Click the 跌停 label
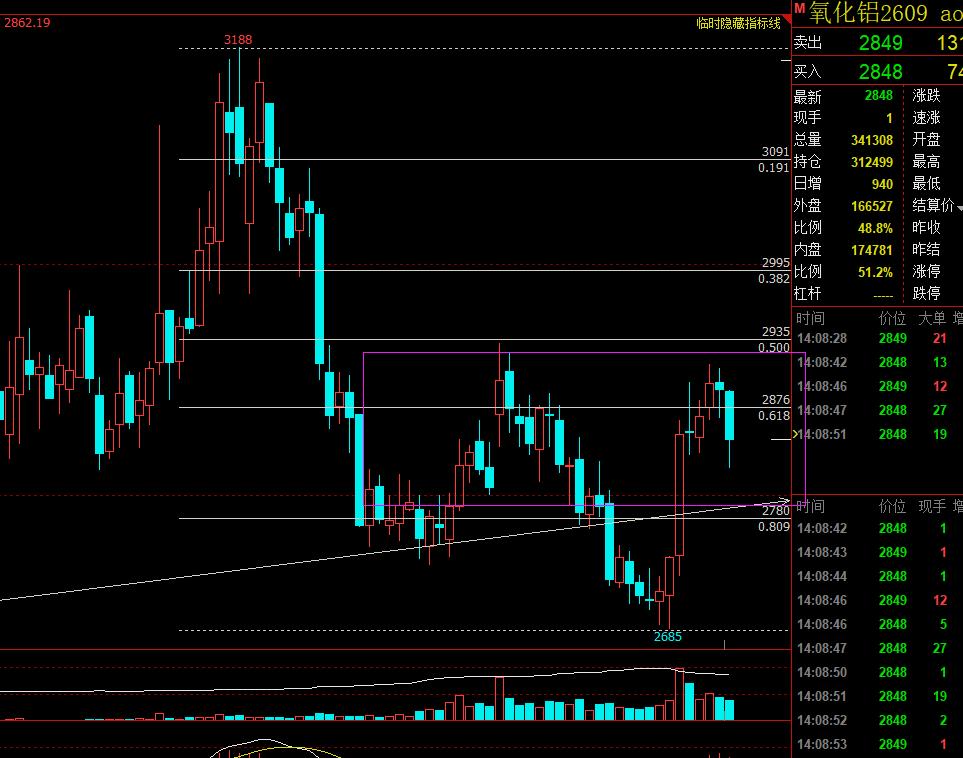963x758 pixels. click(x=926, y=294)
